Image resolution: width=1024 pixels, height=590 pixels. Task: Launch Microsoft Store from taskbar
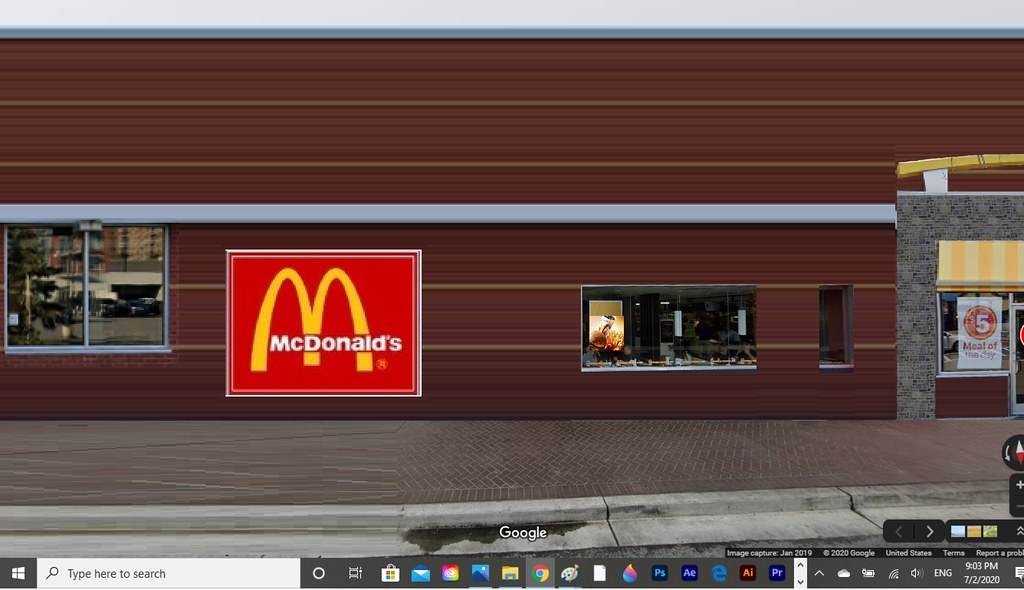click(x=391, y=573)
